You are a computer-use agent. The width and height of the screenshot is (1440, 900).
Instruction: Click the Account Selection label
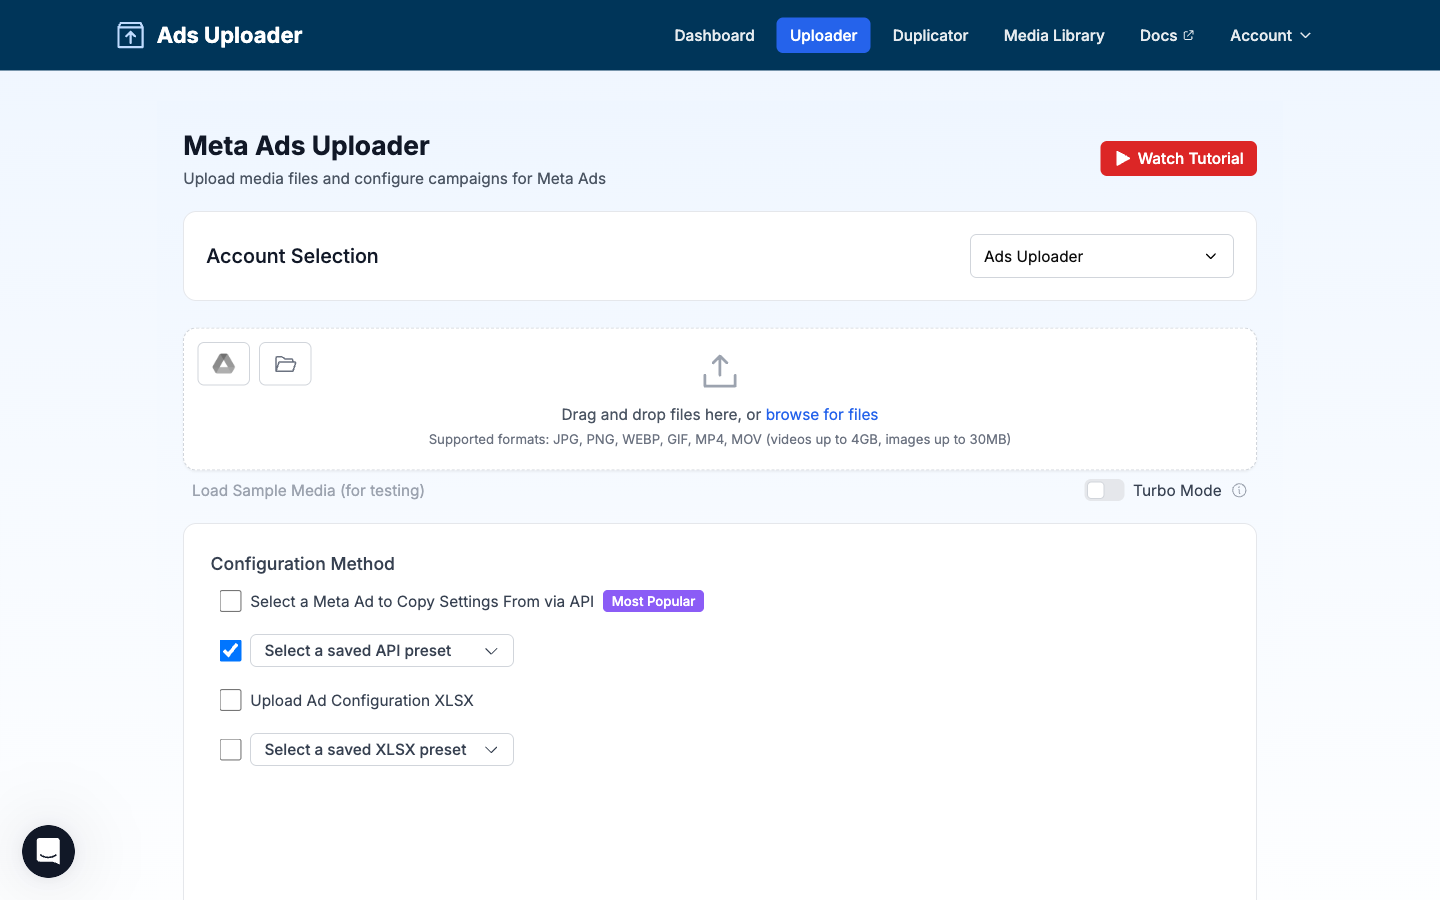tap(292, 256)
